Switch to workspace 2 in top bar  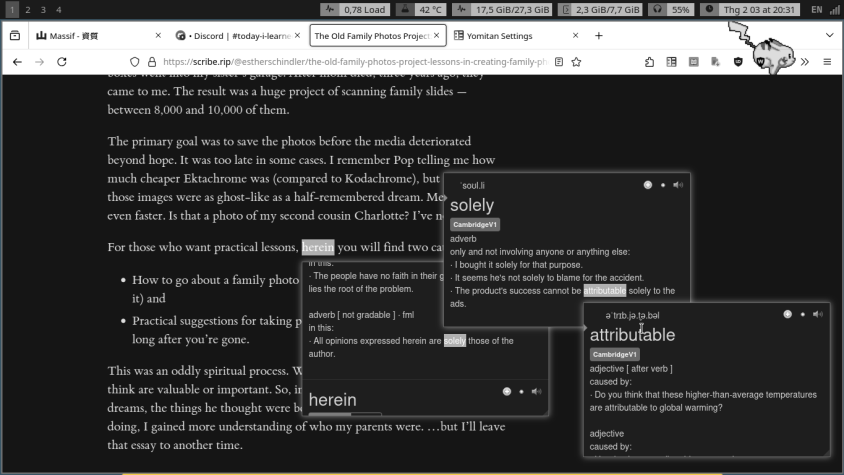pyautogui.click(x=27, y=9)
